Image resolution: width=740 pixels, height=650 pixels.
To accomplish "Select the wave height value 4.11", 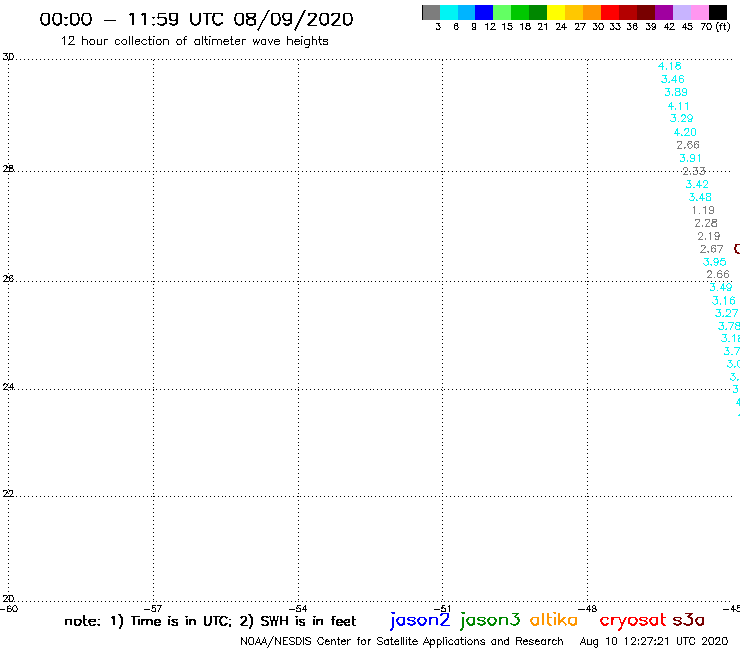I will [679, 106].
